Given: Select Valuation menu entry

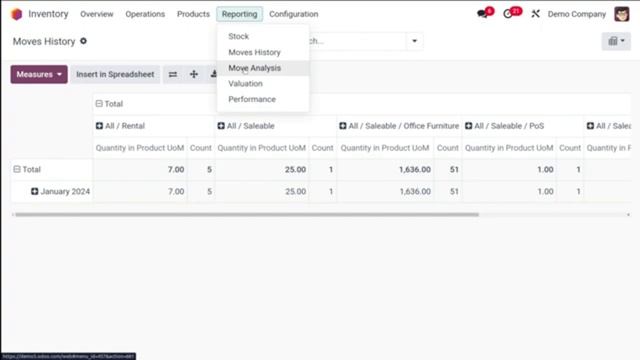Looking at the screenshot, I should pyautogui.click(x=263, y=83).
